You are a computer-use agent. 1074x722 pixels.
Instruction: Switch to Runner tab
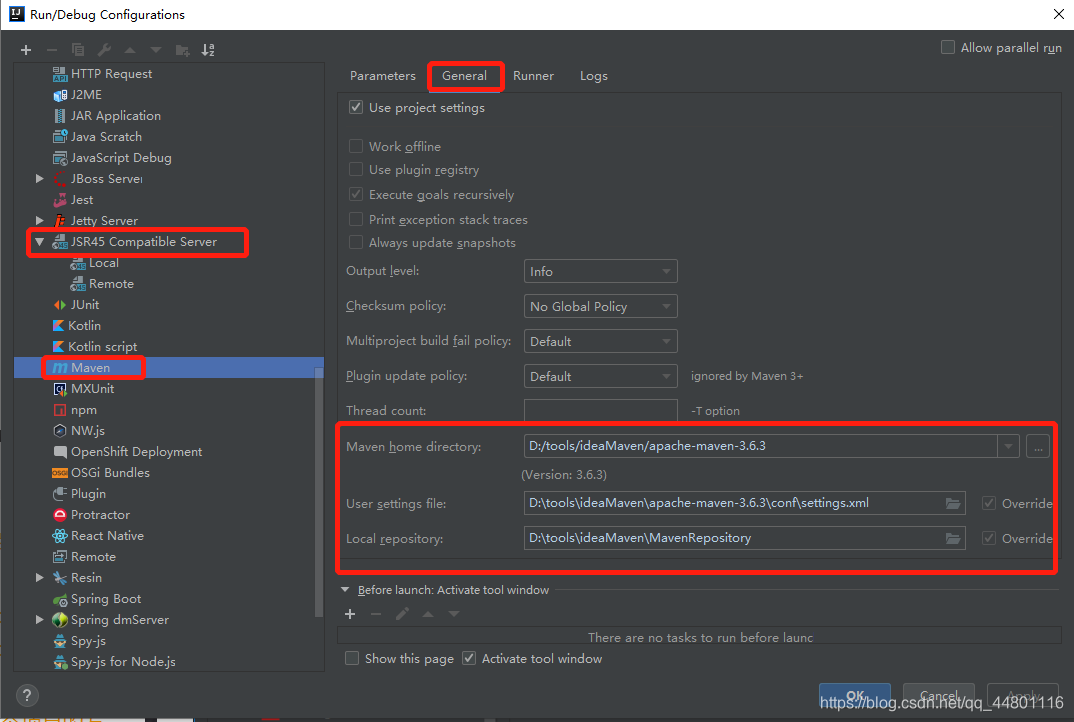pyautogui.click(x=534, y=76)
